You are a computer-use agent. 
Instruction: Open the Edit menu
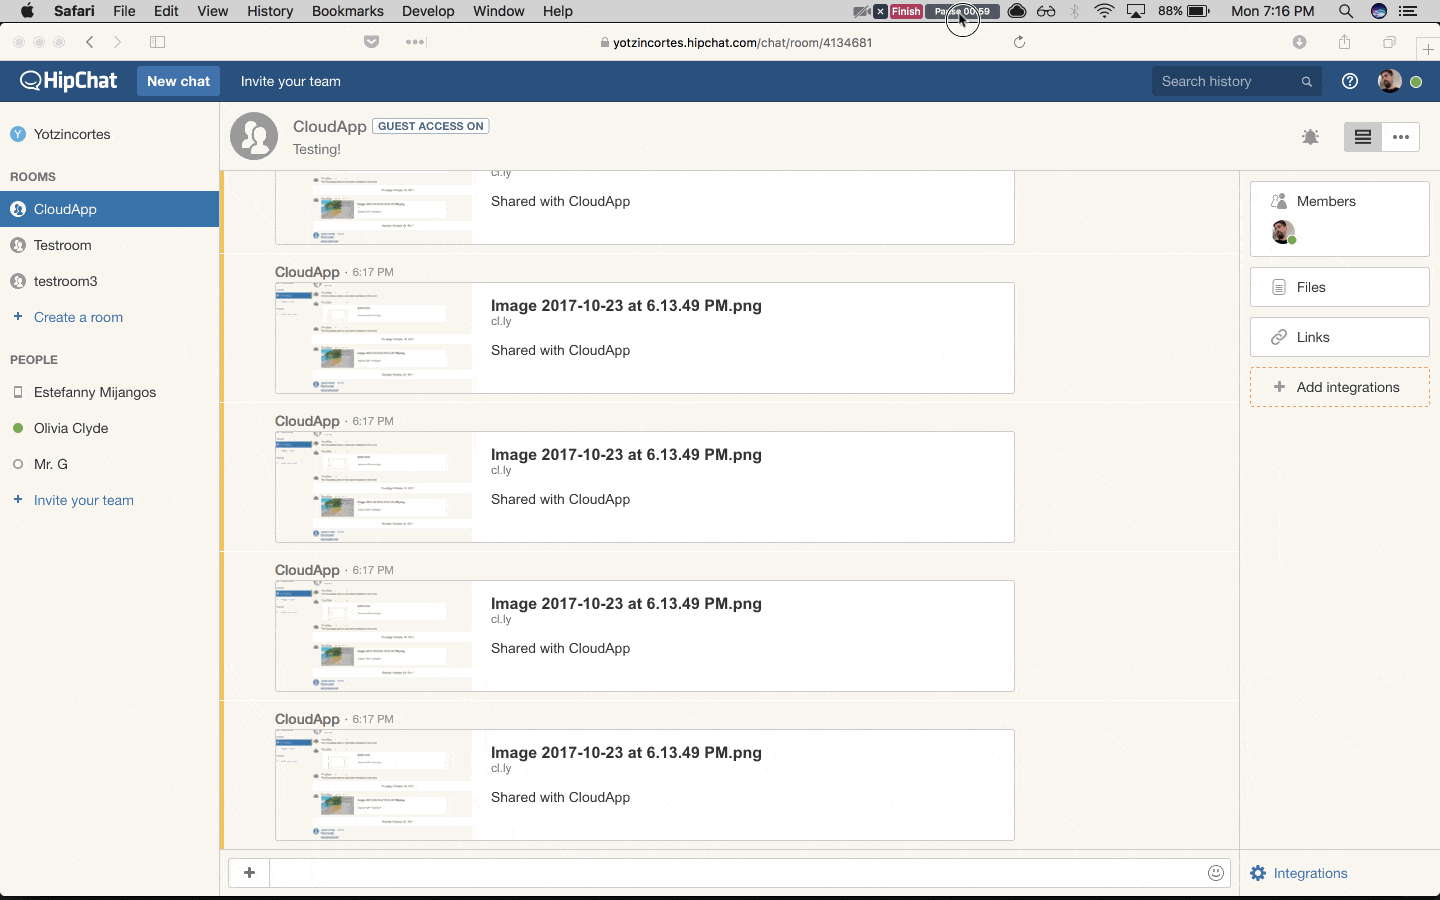pyautogui.click(x=166, y=11)
